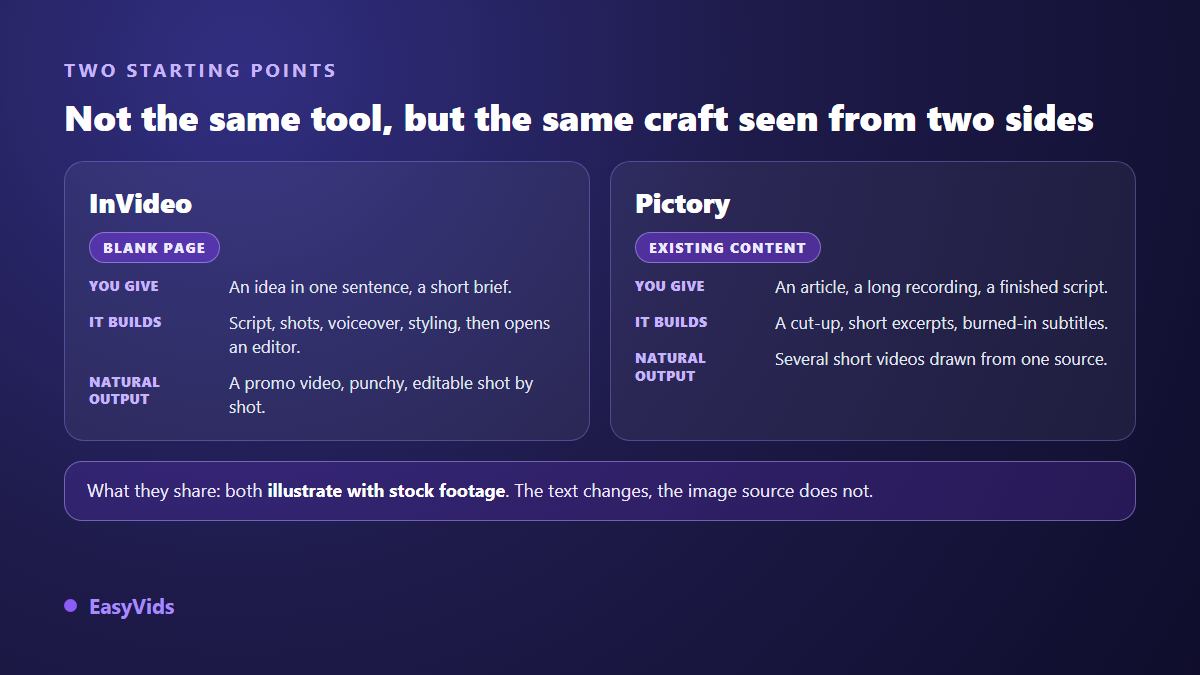This screenshot has width=1200, height=675.
Task: Click 'Several short videos drawn from one source.'
Action: 941,359
